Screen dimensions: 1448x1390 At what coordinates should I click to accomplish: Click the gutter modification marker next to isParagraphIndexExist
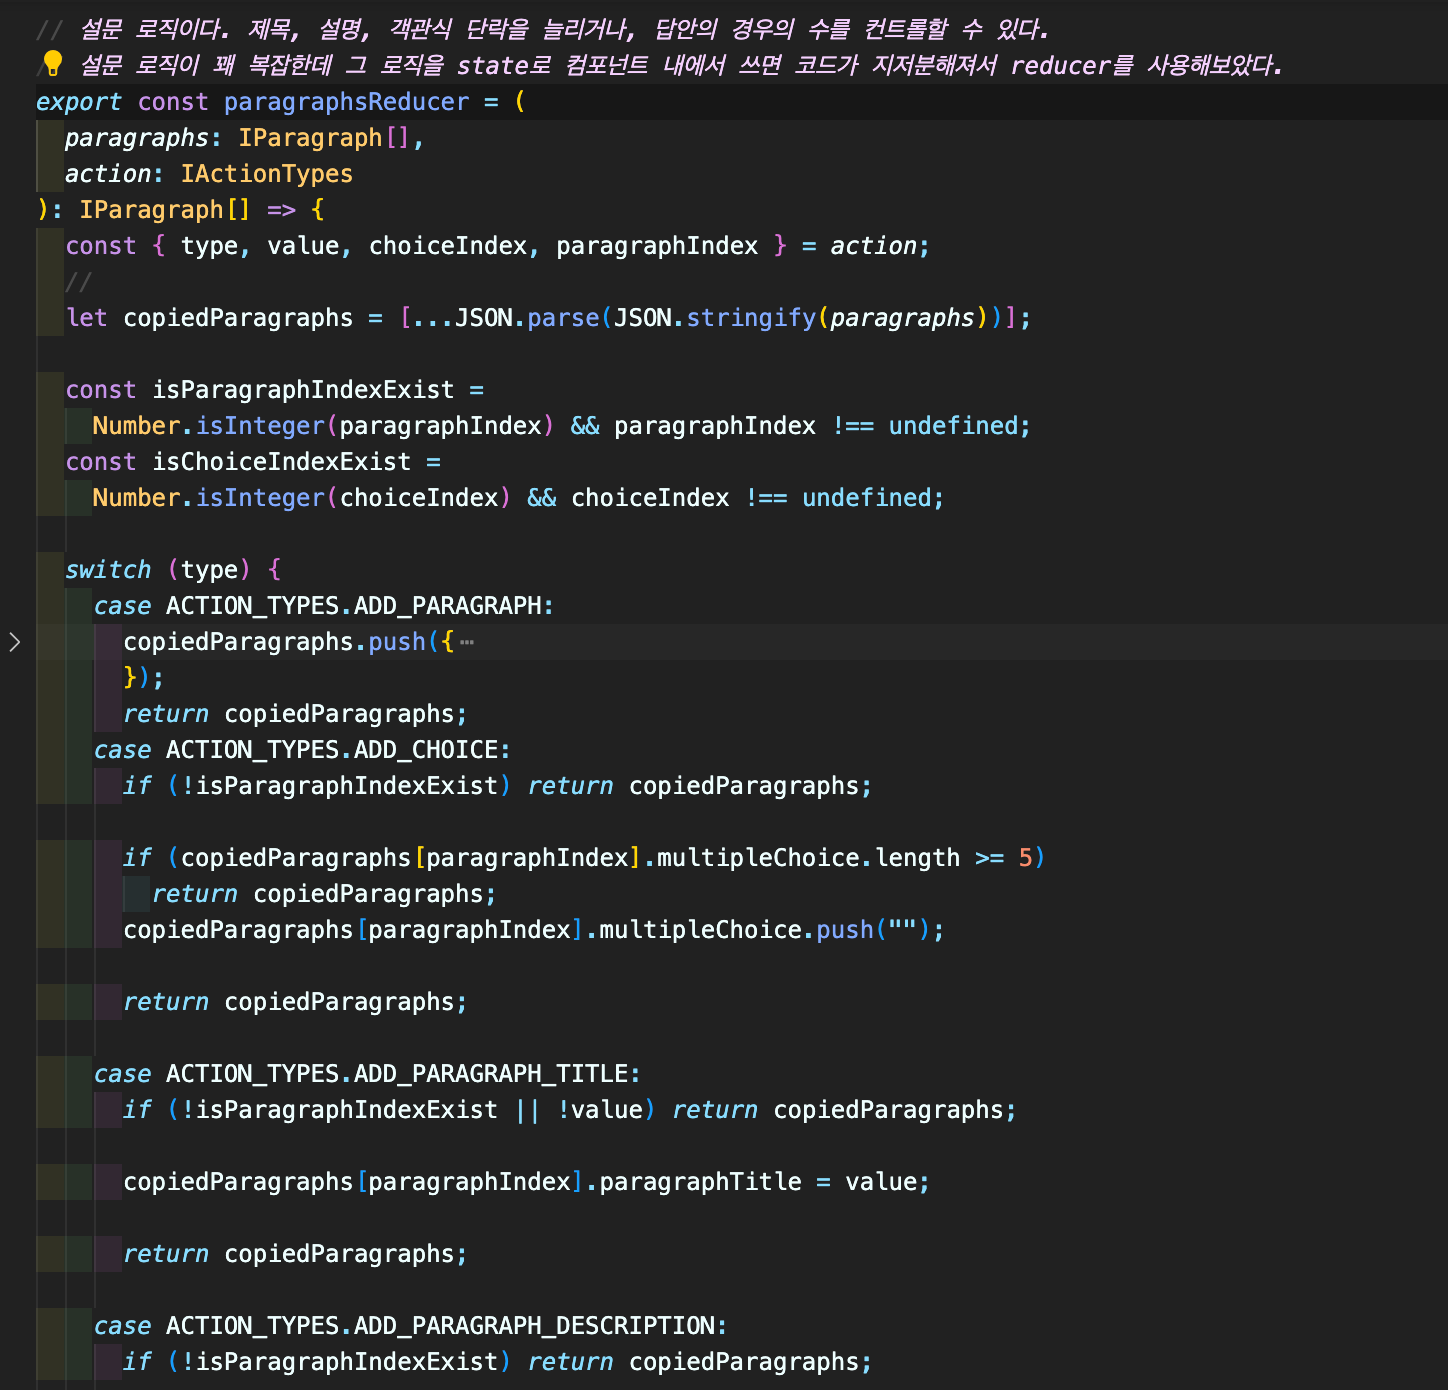(x=51, y=390)
